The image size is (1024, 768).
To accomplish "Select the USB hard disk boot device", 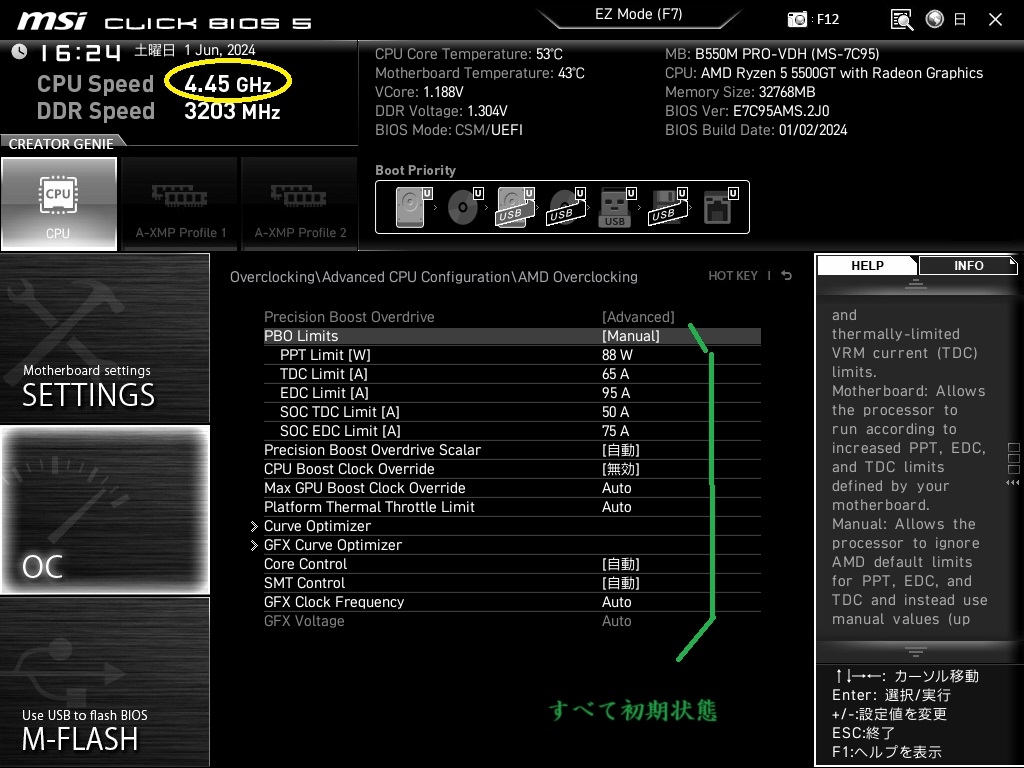I will (x=516, y=207).
